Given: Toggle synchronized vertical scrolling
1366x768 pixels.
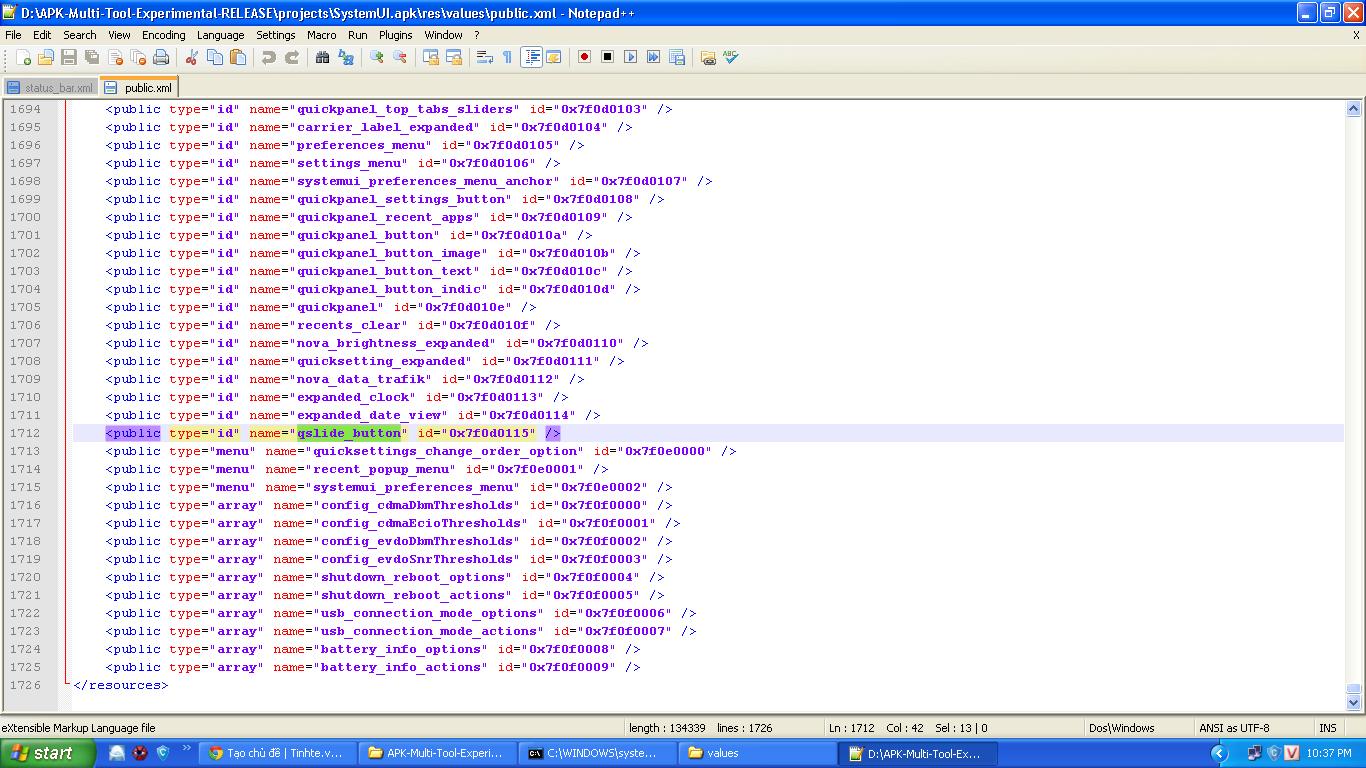Looking at the screenshot, I should point(431,58).
